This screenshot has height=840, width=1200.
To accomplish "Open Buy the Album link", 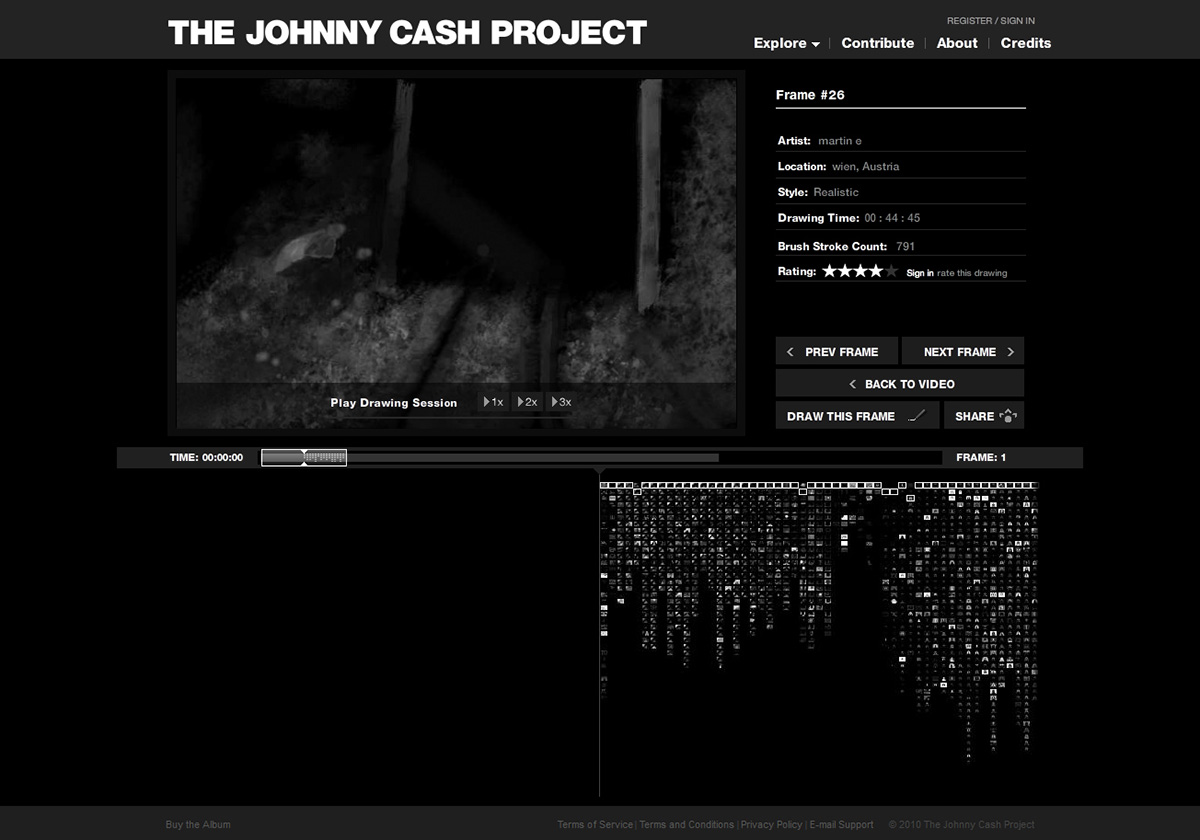I will tap(198, 825).
